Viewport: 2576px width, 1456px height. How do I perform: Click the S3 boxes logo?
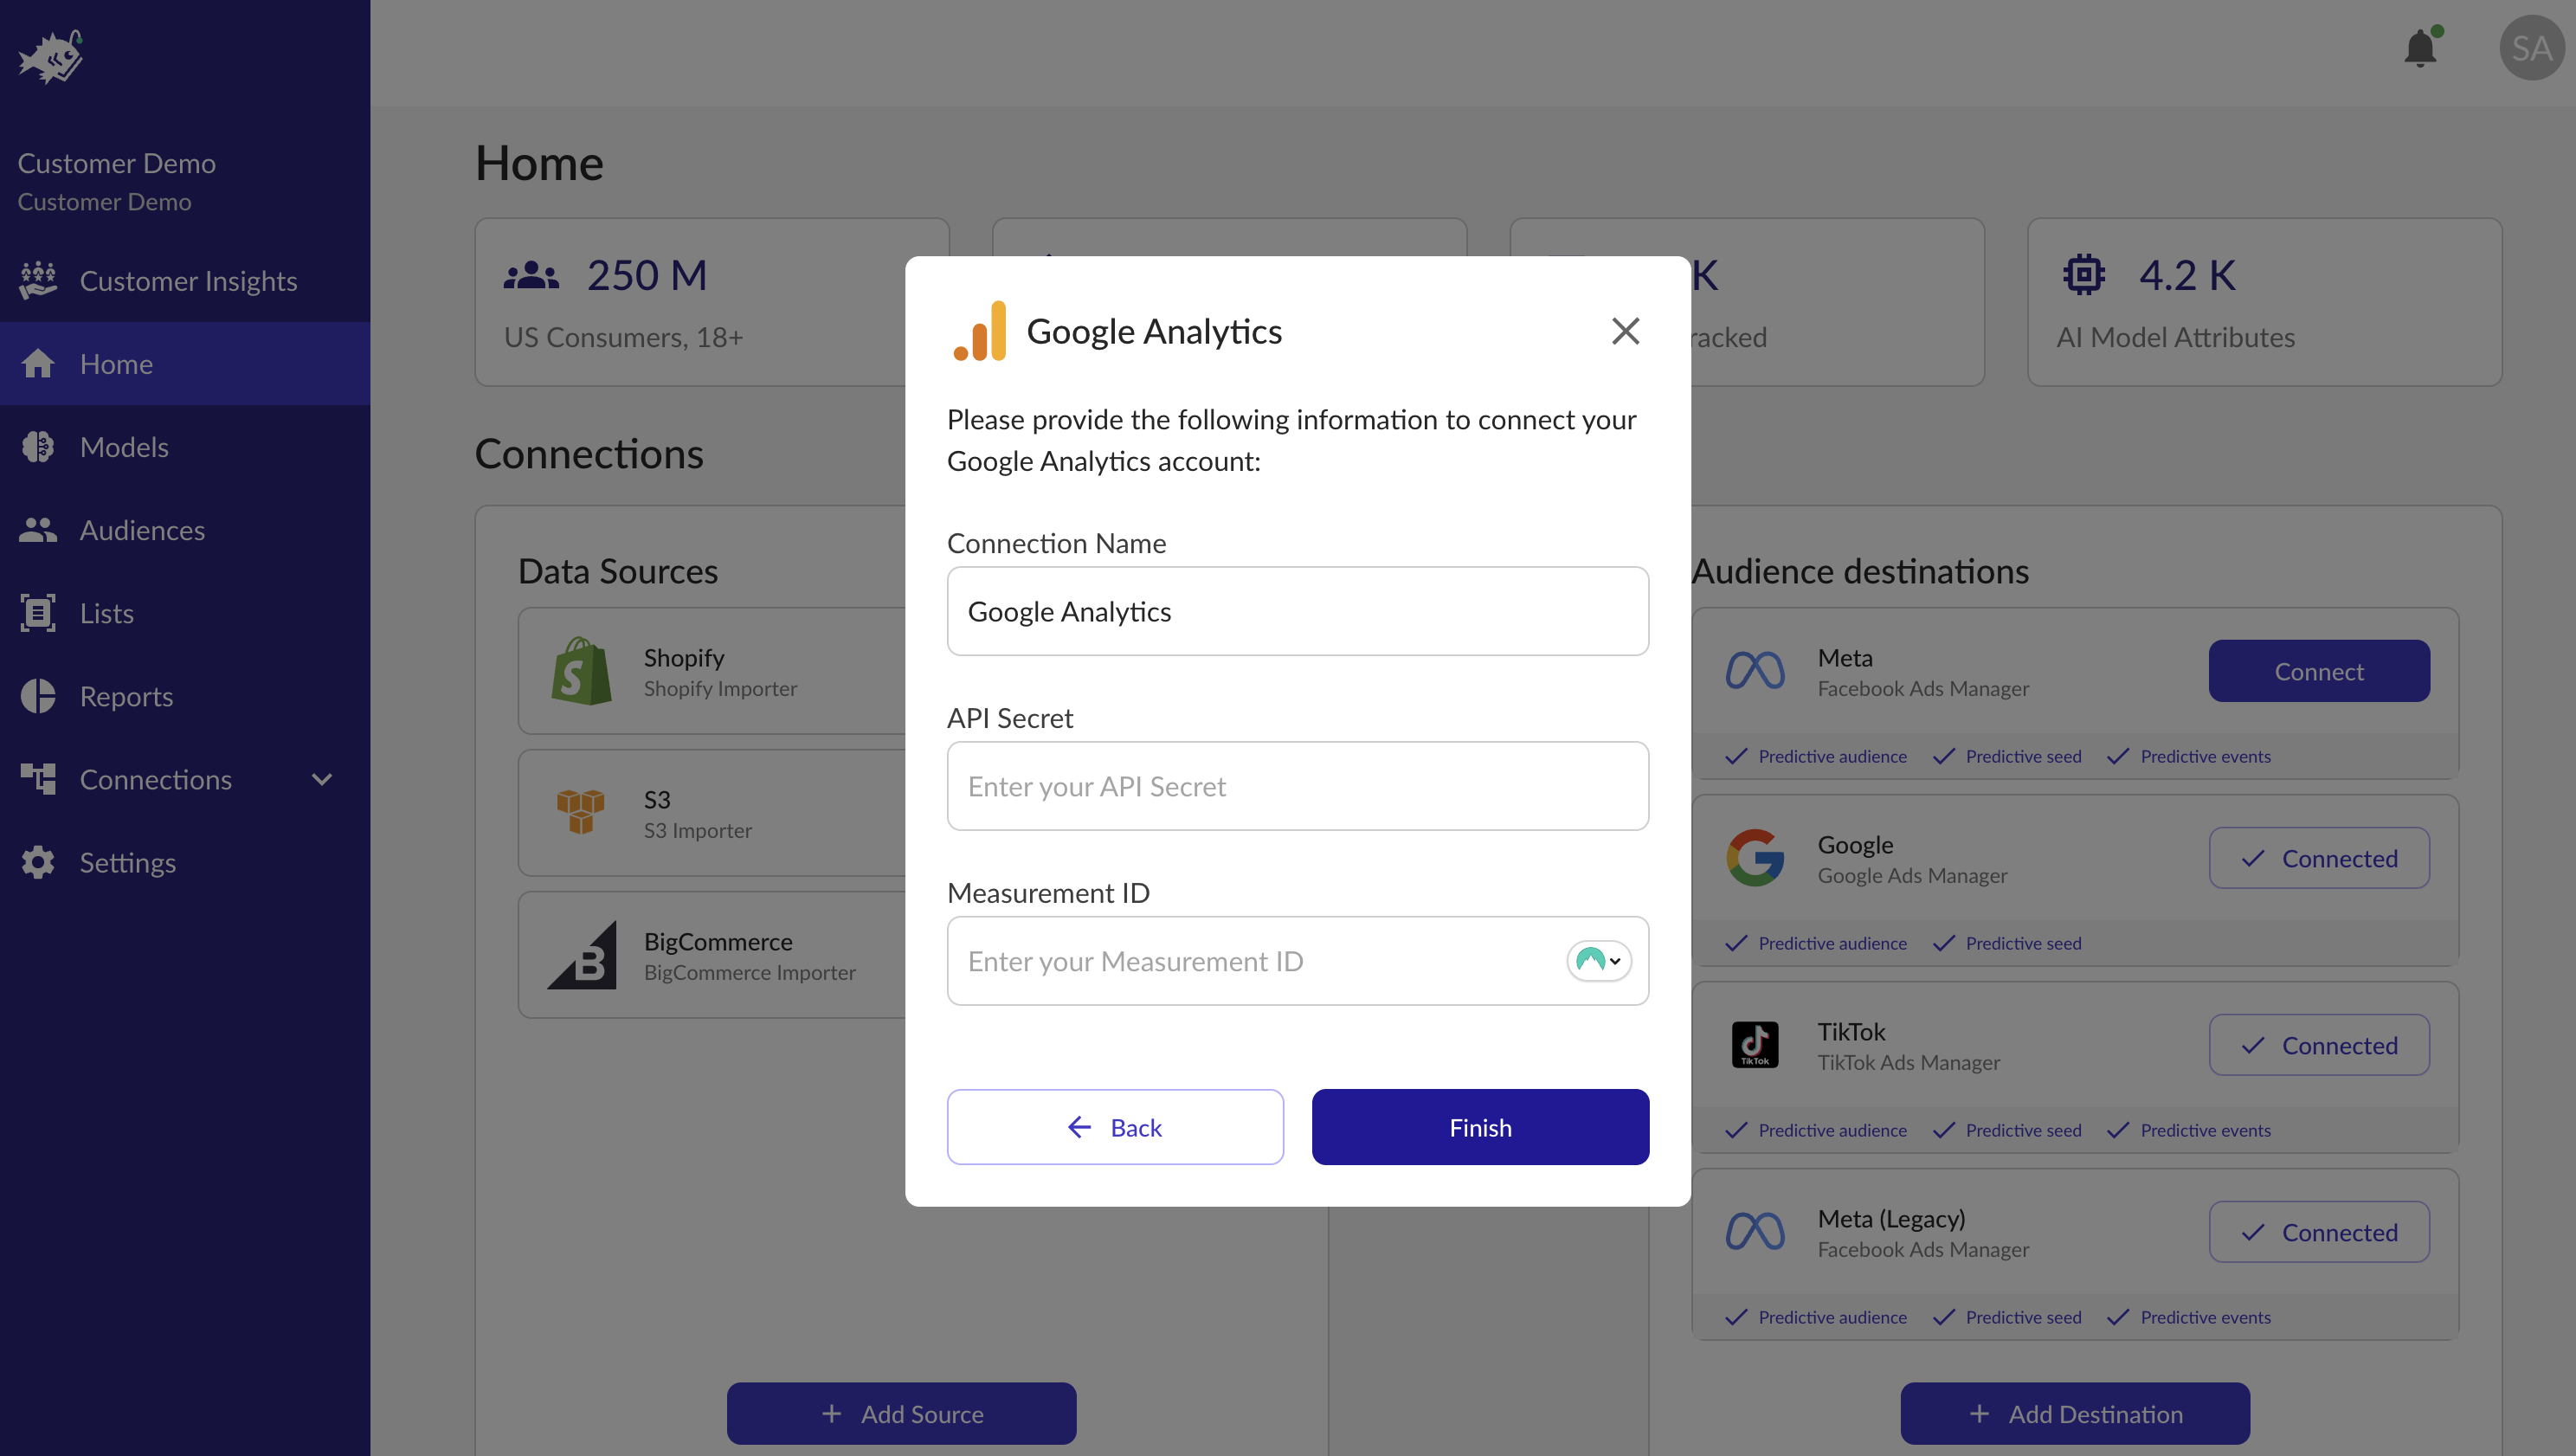click(581, 811)
